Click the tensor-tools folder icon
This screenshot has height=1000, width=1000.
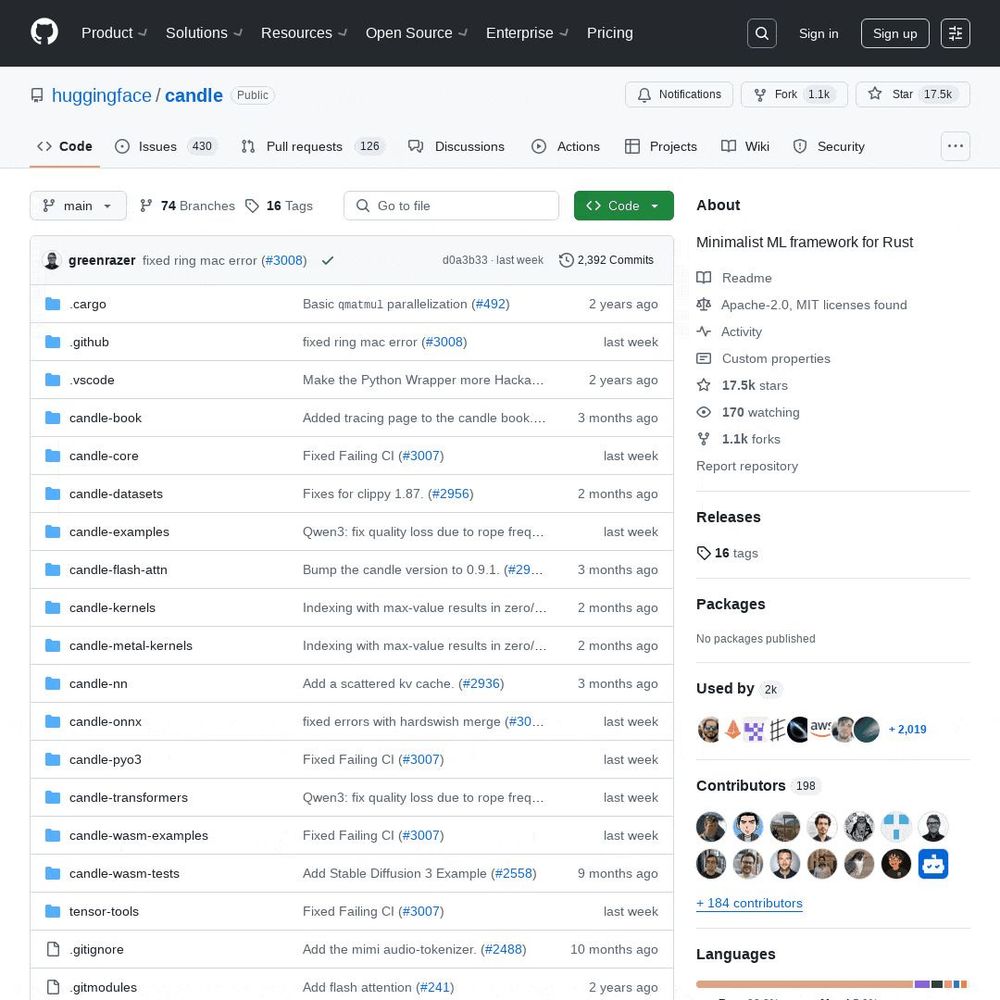53,911
